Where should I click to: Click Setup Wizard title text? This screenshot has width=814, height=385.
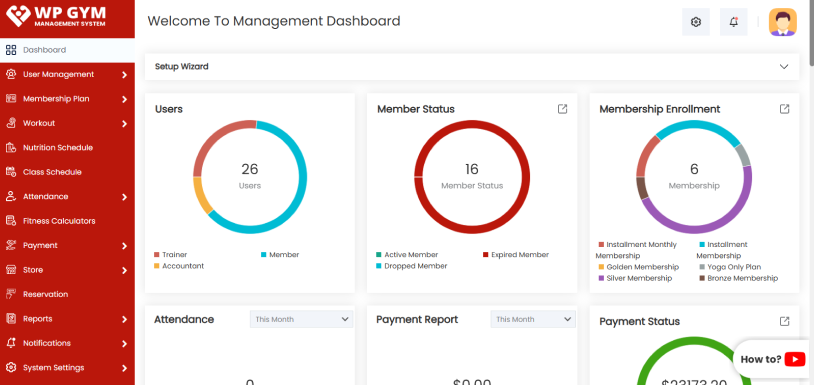(182, 66)
